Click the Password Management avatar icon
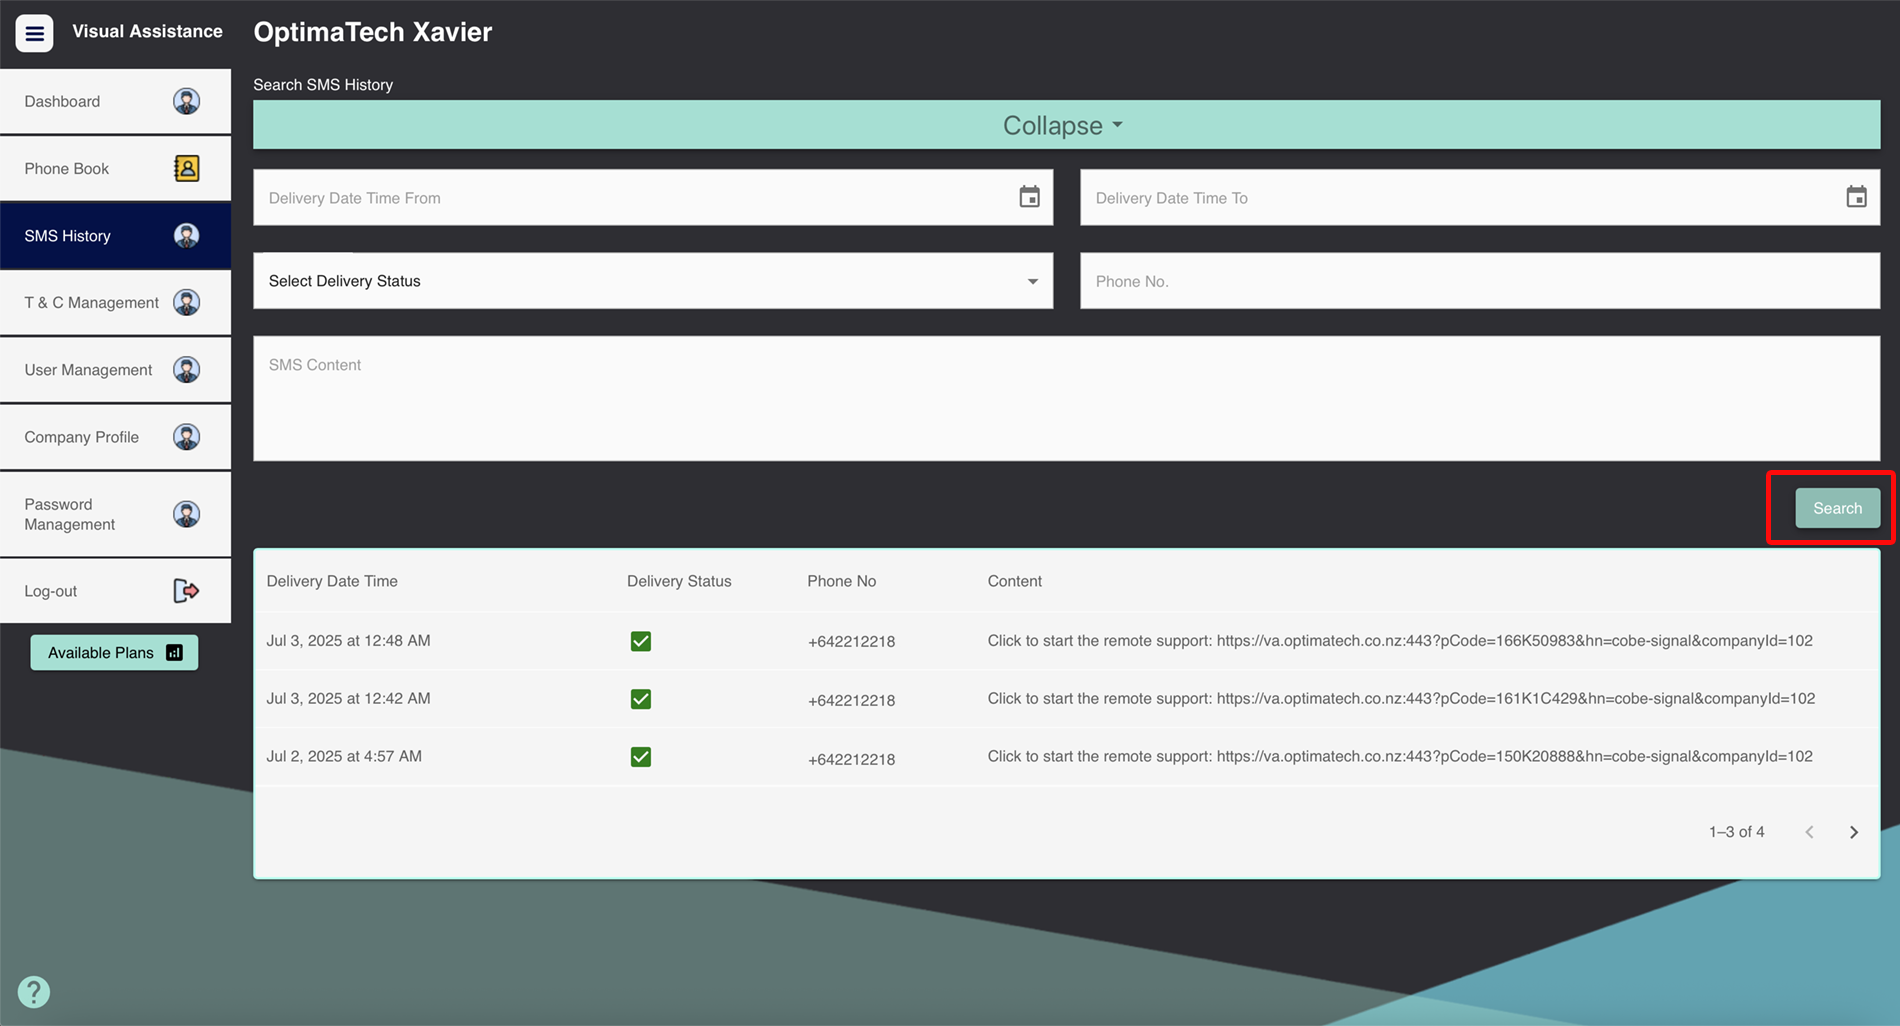This screenshot has height=1026, width=1900. pos(186,514)
